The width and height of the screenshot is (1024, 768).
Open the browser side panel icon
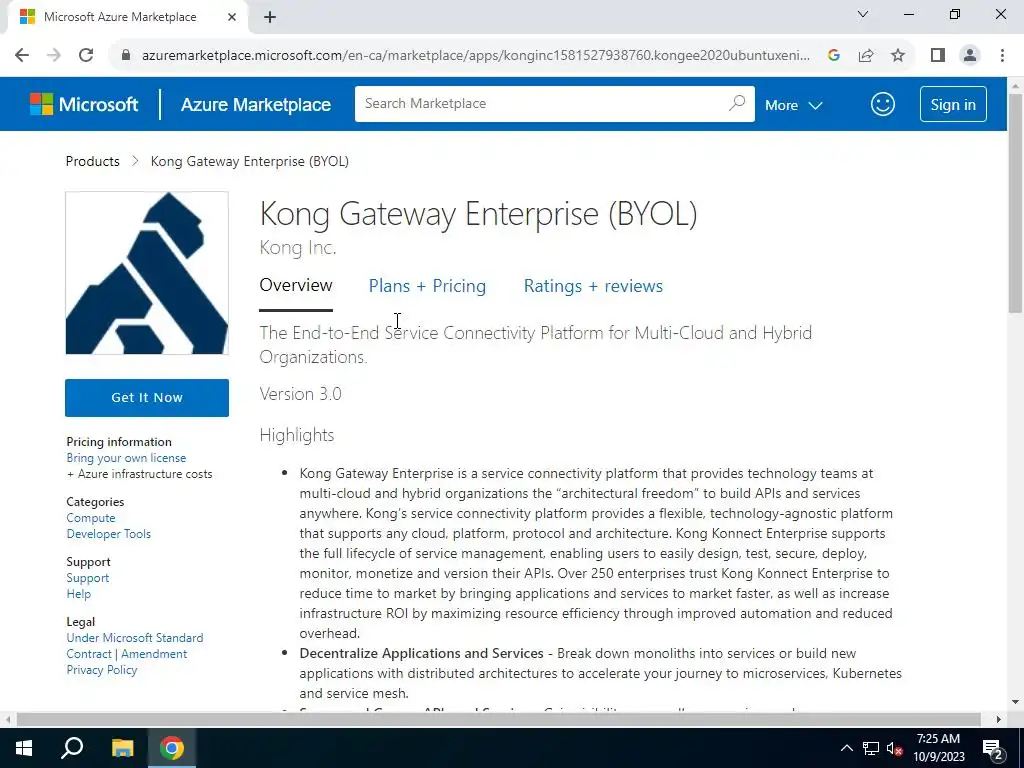(938, 56)
